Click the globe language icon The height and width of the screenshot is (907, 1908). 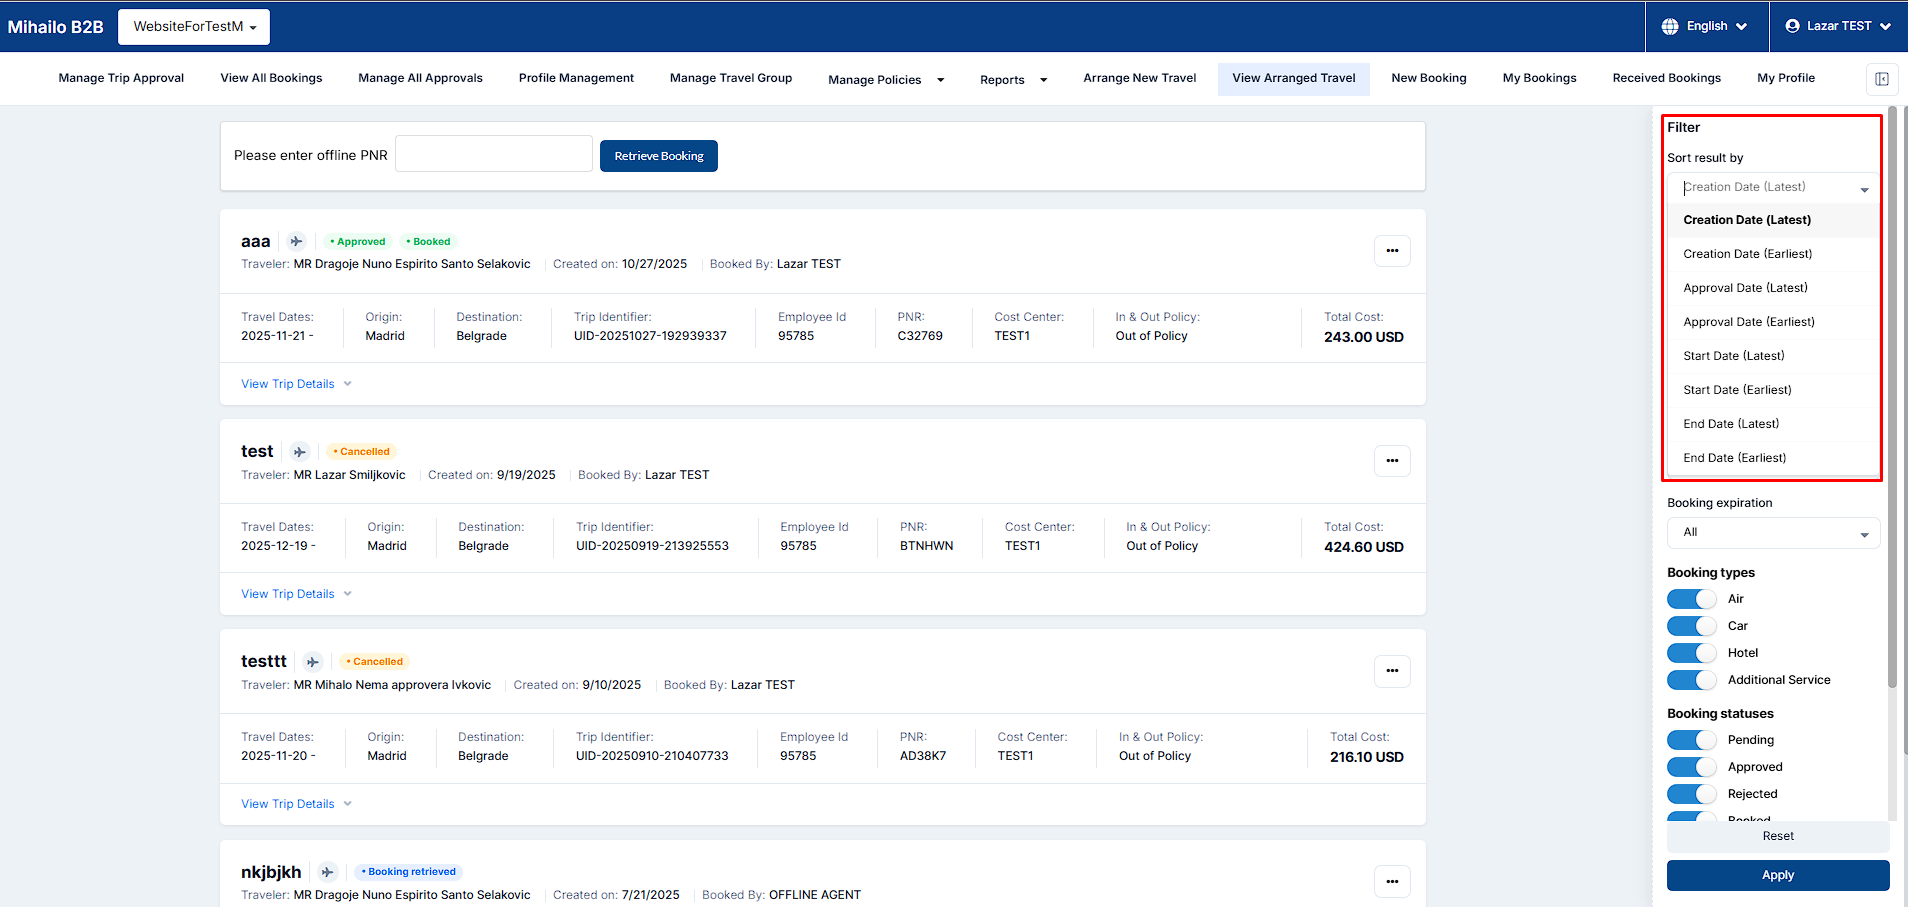point(1670,26)
